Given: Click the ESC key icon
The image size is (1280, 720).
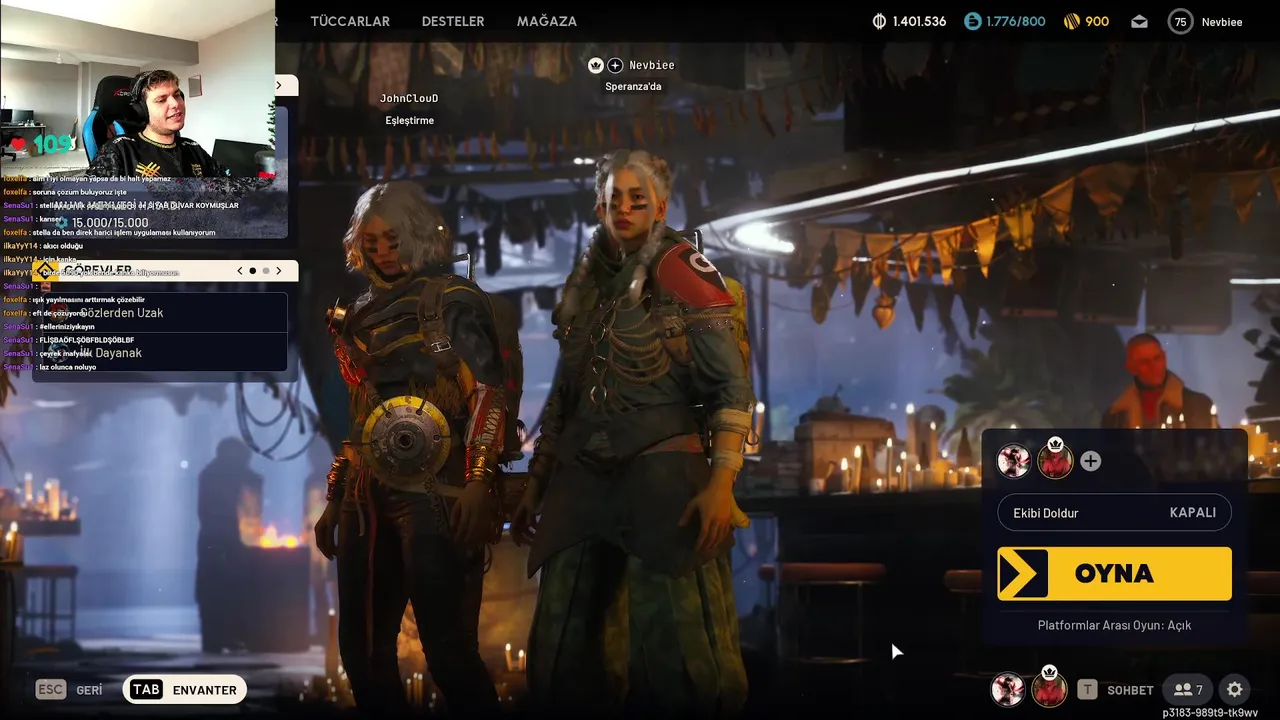Looking at the screenshot, I should coord(51,690).
